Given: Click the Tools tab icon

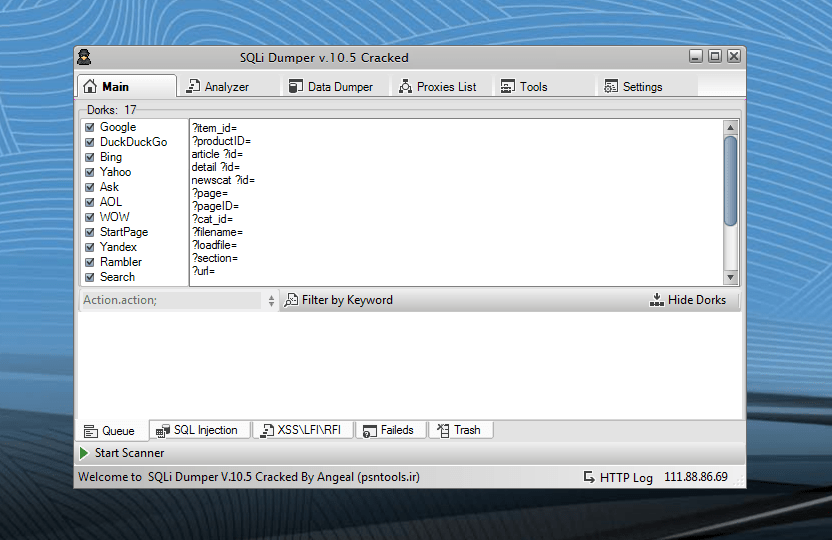Looking at the screenshot, I should (508, 86).
